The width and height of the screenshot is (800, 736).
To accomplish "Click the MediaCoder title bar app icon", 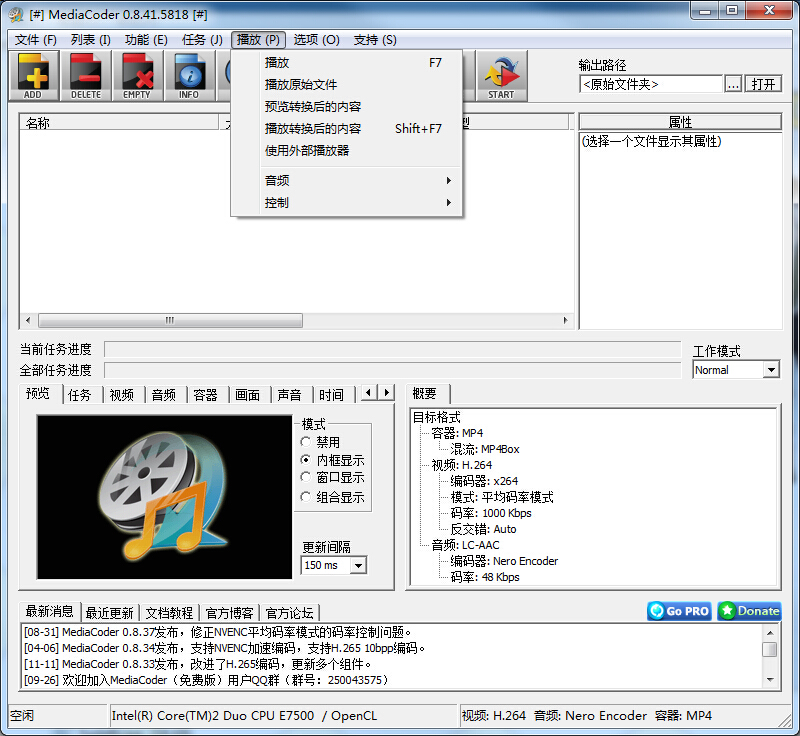I will [16, 14].
